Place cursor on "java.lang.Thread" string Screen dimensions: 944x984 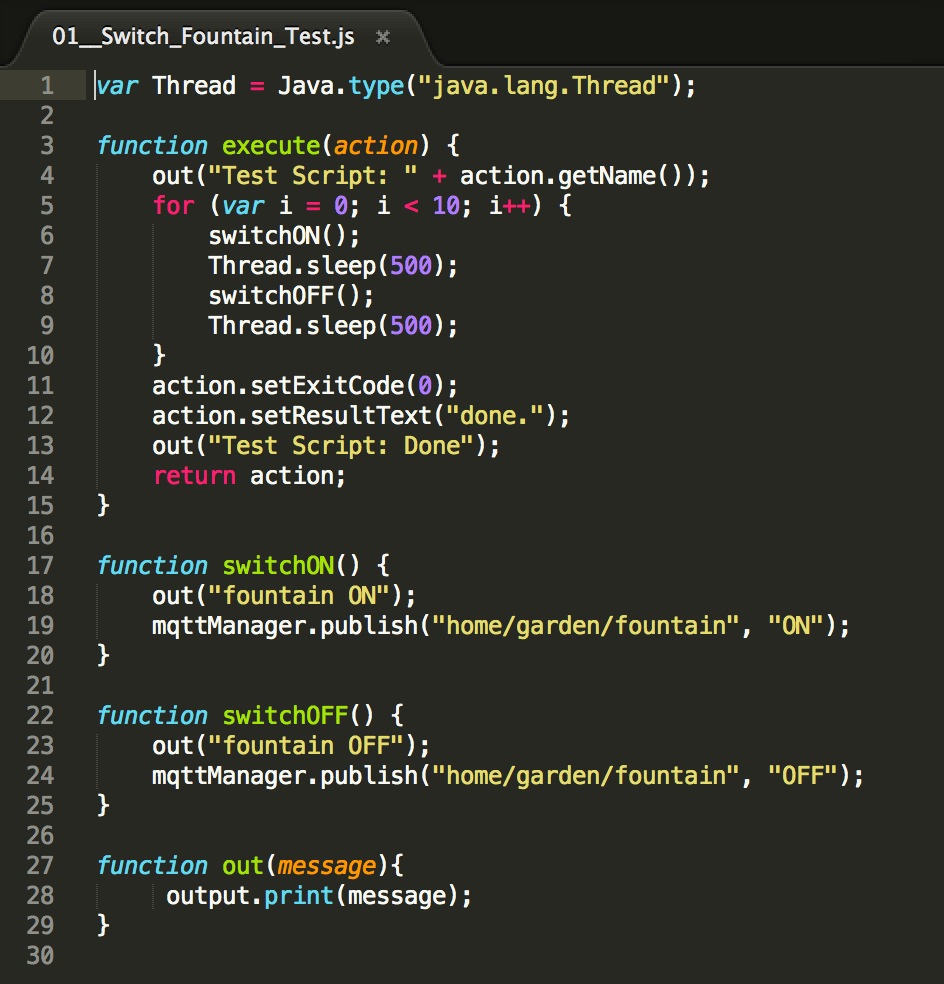(543, 86)
